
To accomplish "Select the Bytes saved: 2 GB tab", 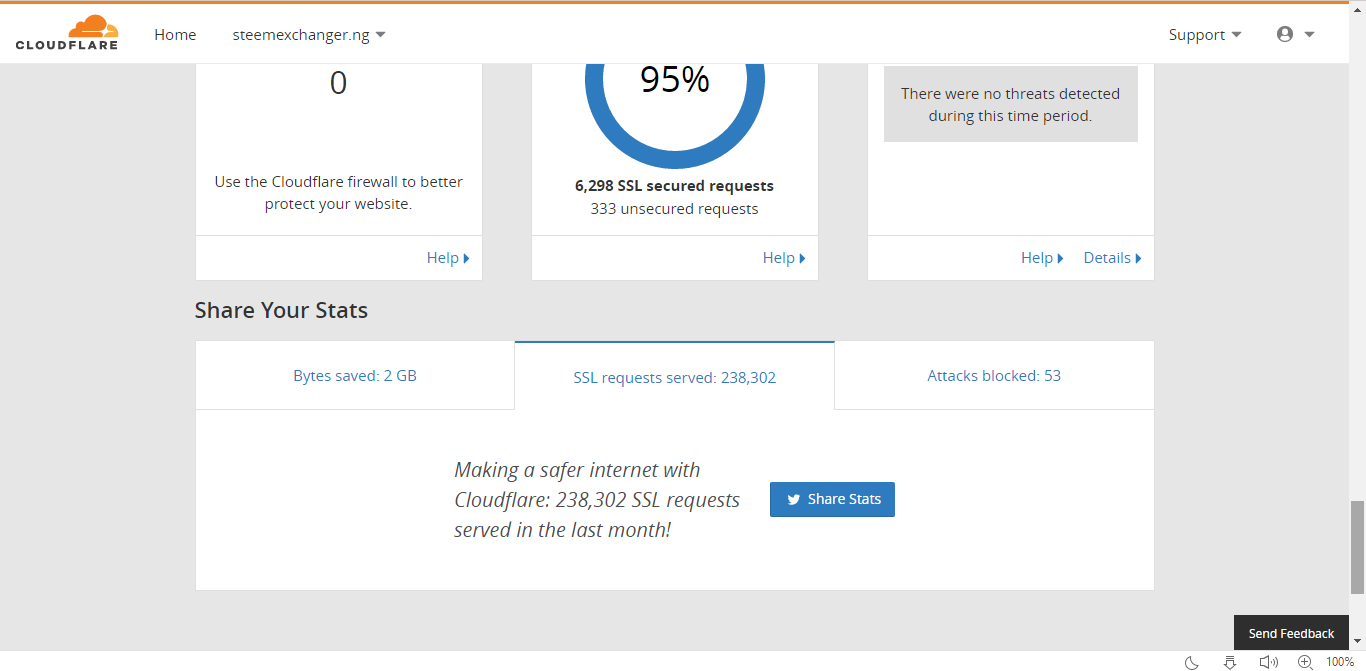I will 355,376.
